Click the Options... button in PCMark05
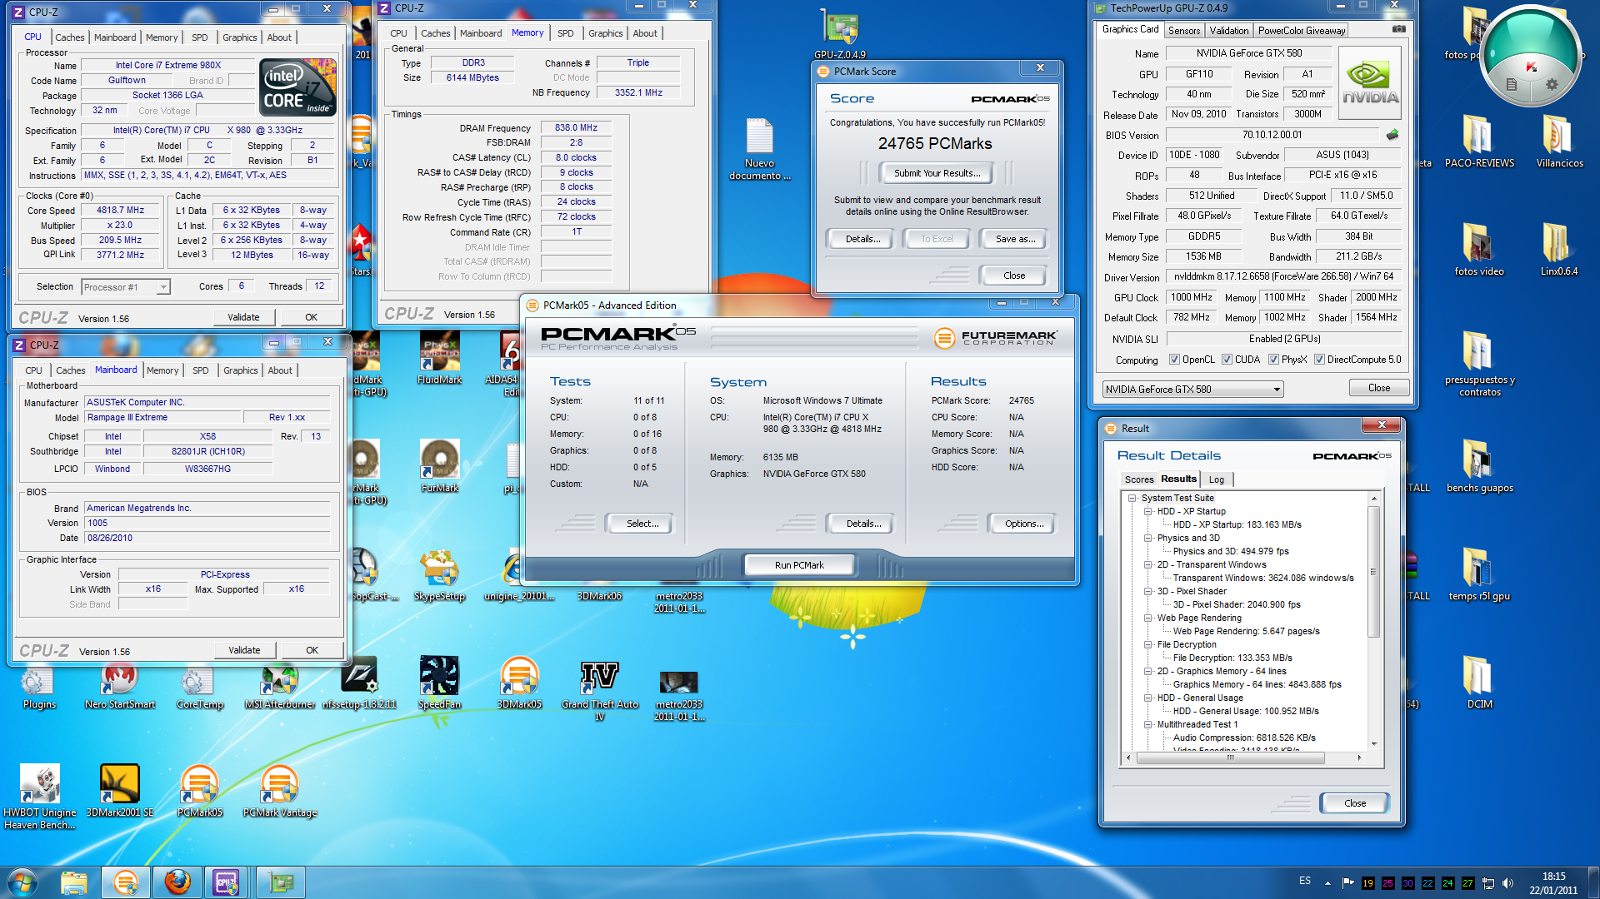Viewport: 1600px width, 899px height. (1024, 523)
